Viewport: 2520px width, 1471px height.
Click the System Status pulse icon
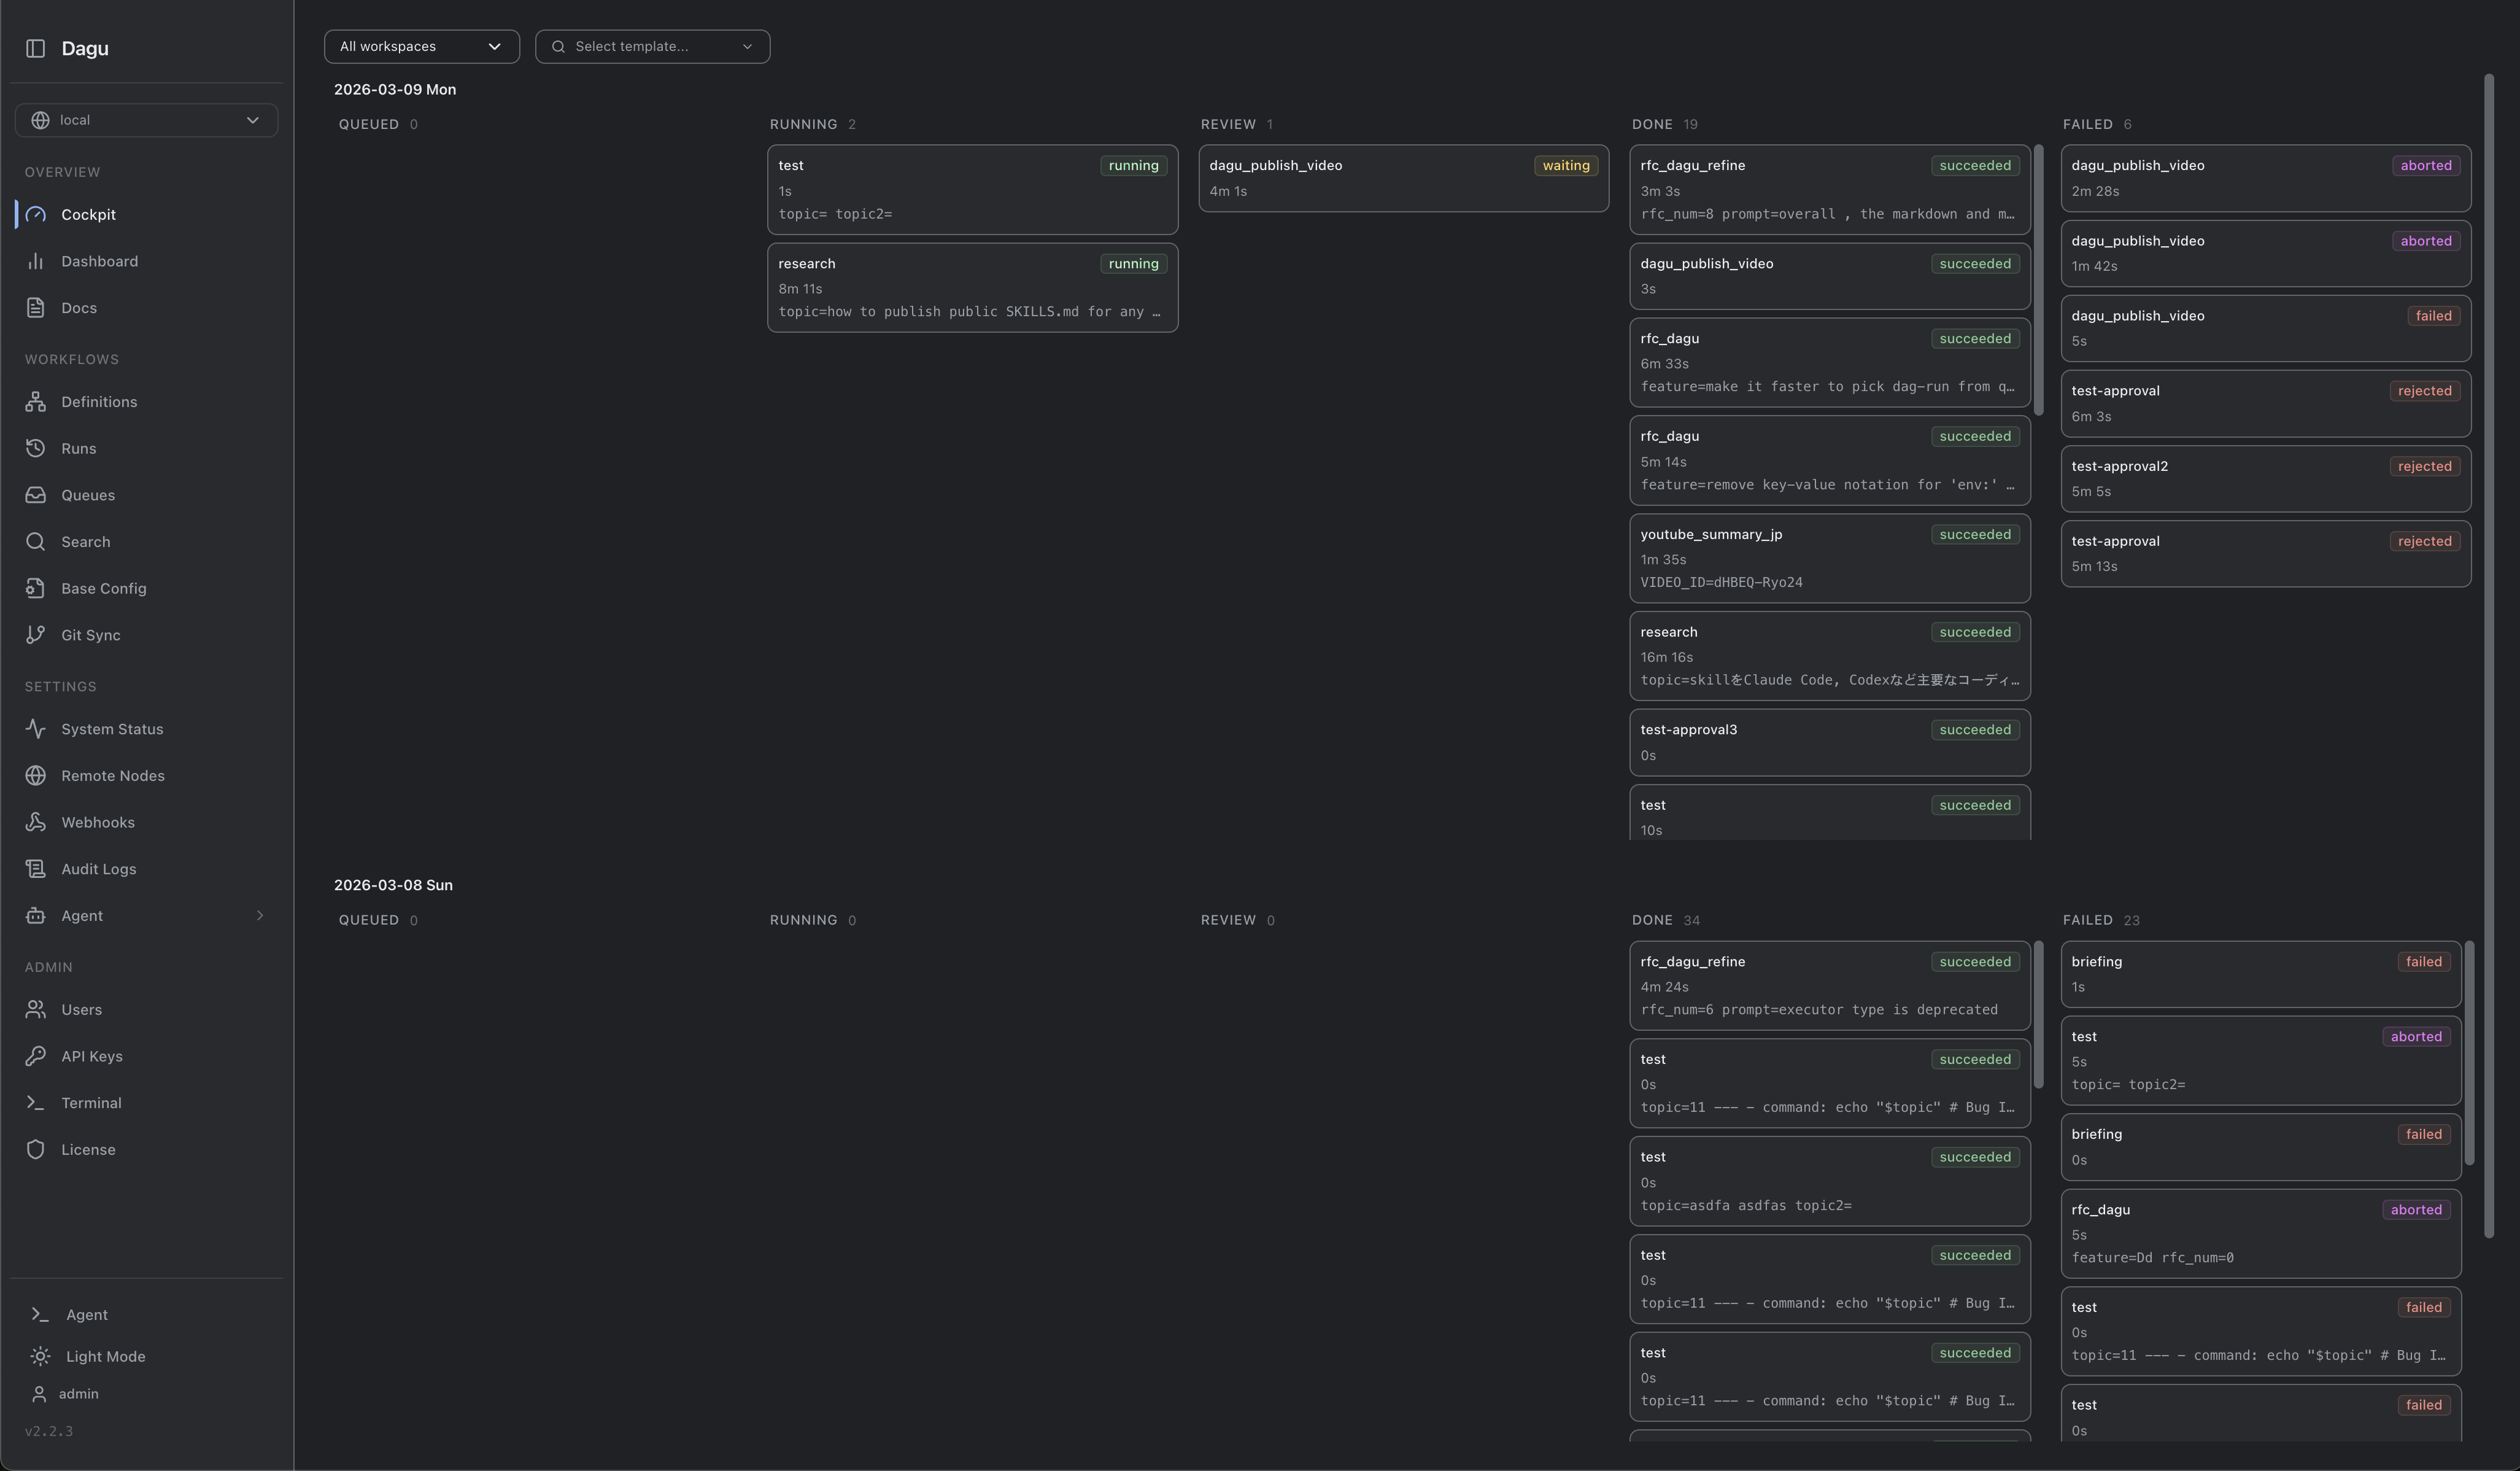(x=36, y=729)
